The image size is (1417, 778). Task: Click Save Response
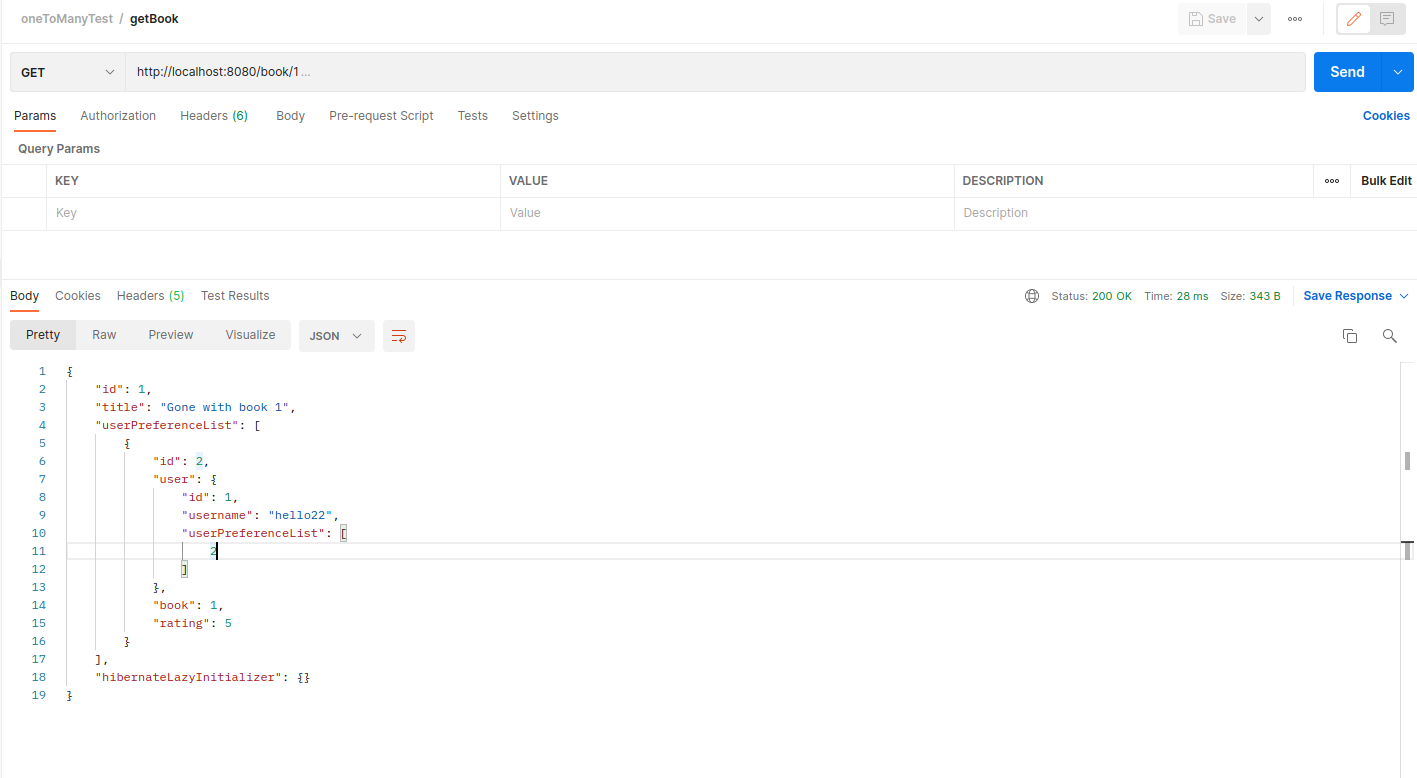[x=1347, y=296]
